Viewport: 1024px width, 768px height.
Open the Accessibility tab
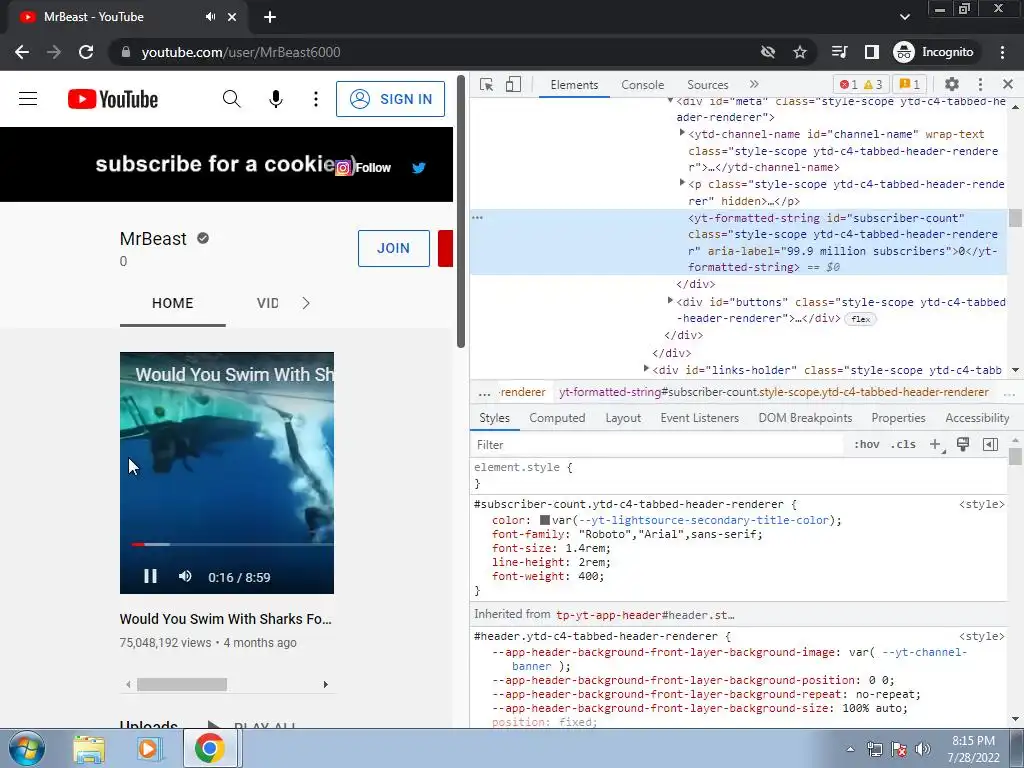coord(977,418)
